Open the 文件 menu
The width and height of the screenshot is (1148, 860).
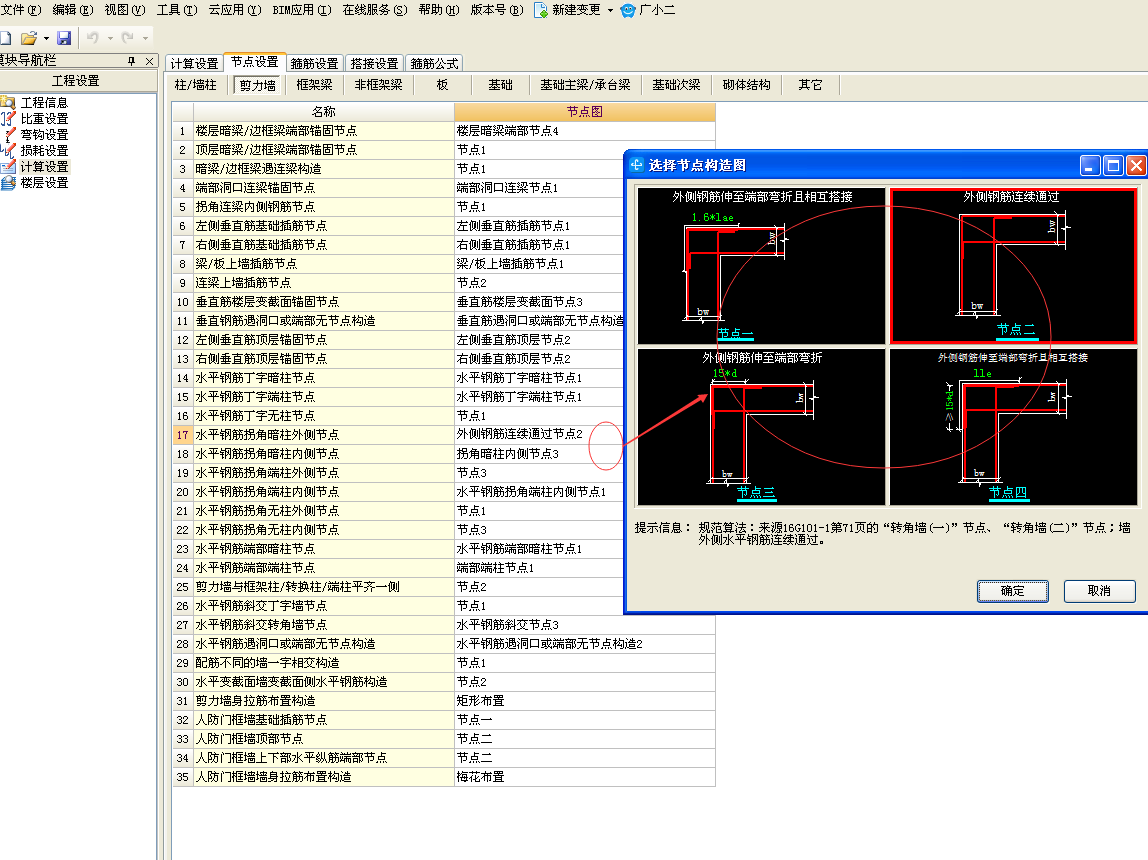click(x=20, y=10)
